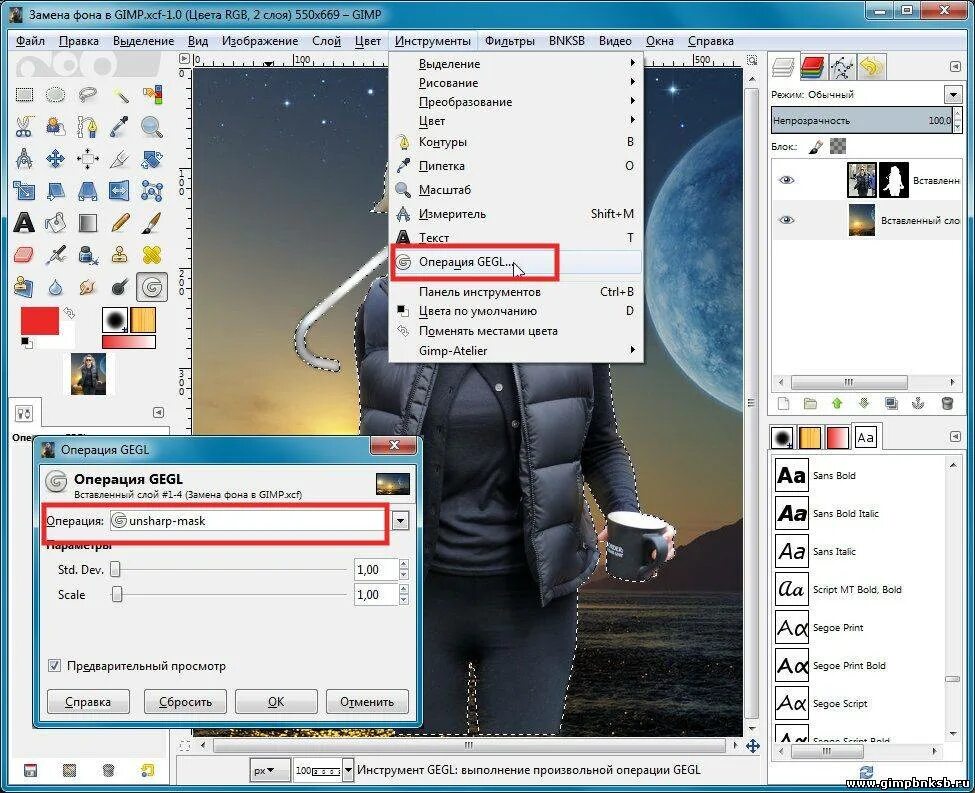Select the GEGL Operation tool in toolbox
Screen dimensions: 975x793
click(x=152, y=287)
